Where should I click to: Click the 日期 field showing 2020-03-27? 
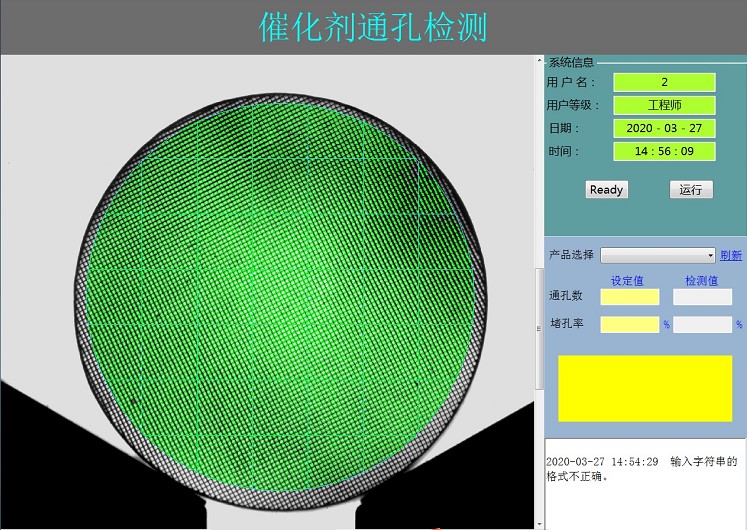664,128
